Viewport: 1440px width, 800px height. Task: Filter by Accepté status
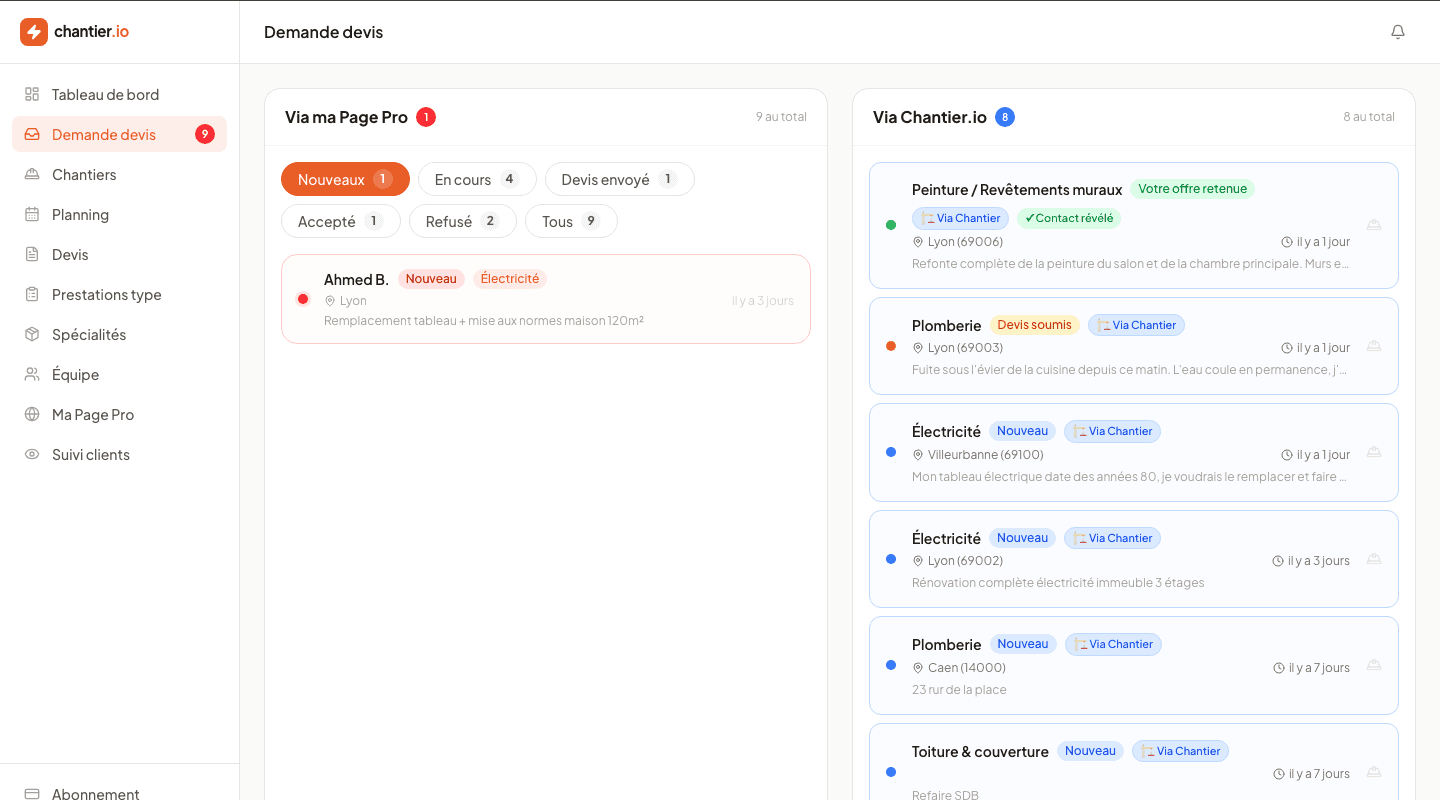tap(341, 221)
